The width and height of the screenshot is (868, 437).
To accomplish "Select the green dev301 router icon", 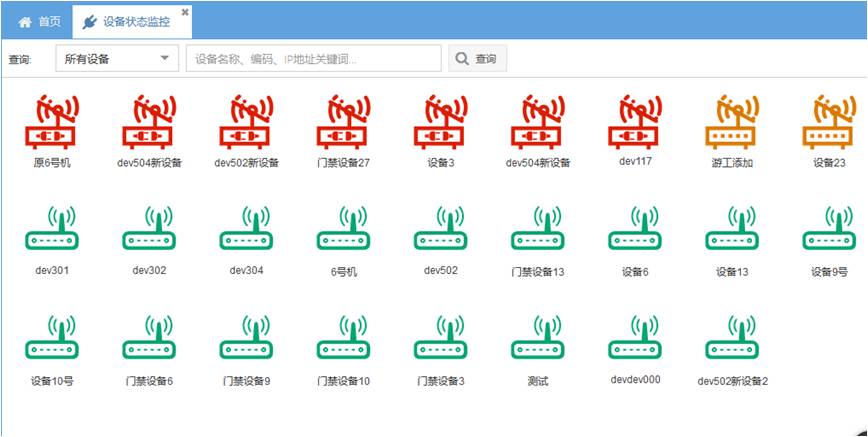I will [x=51, y=228].
